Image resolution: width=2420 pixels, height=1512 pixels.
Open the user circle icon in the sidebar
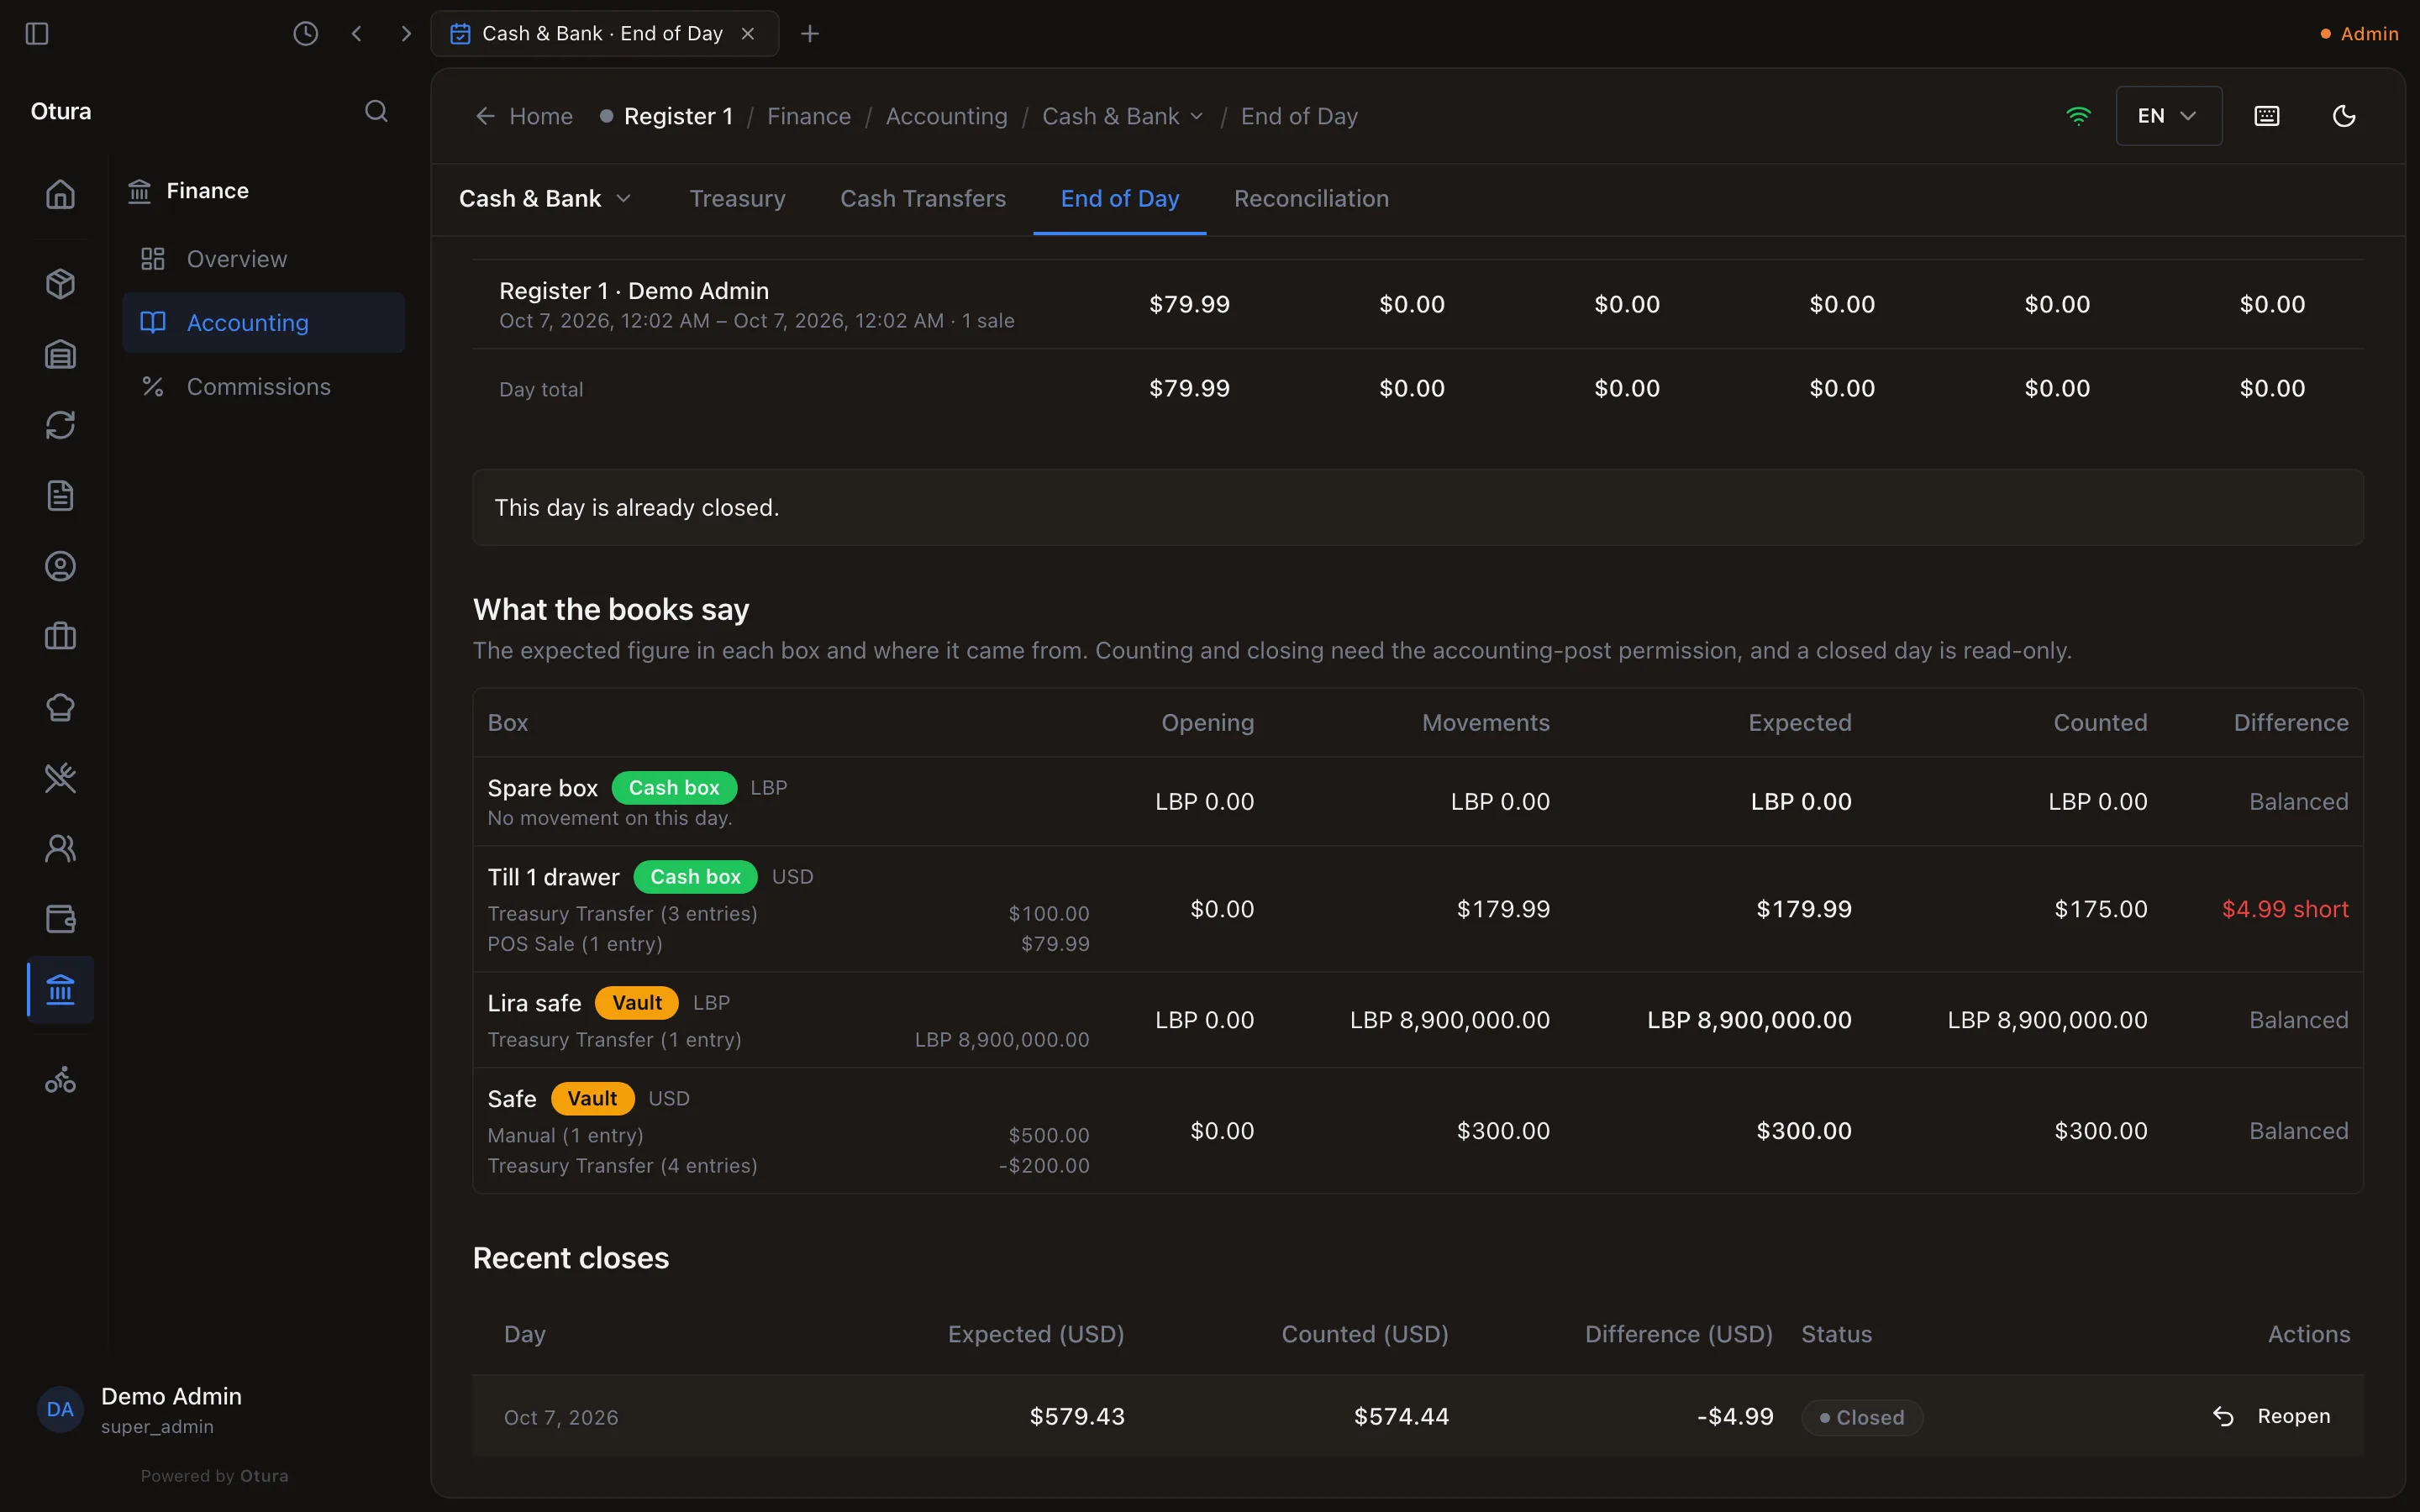pyautogui.click(x=60, y=566)
